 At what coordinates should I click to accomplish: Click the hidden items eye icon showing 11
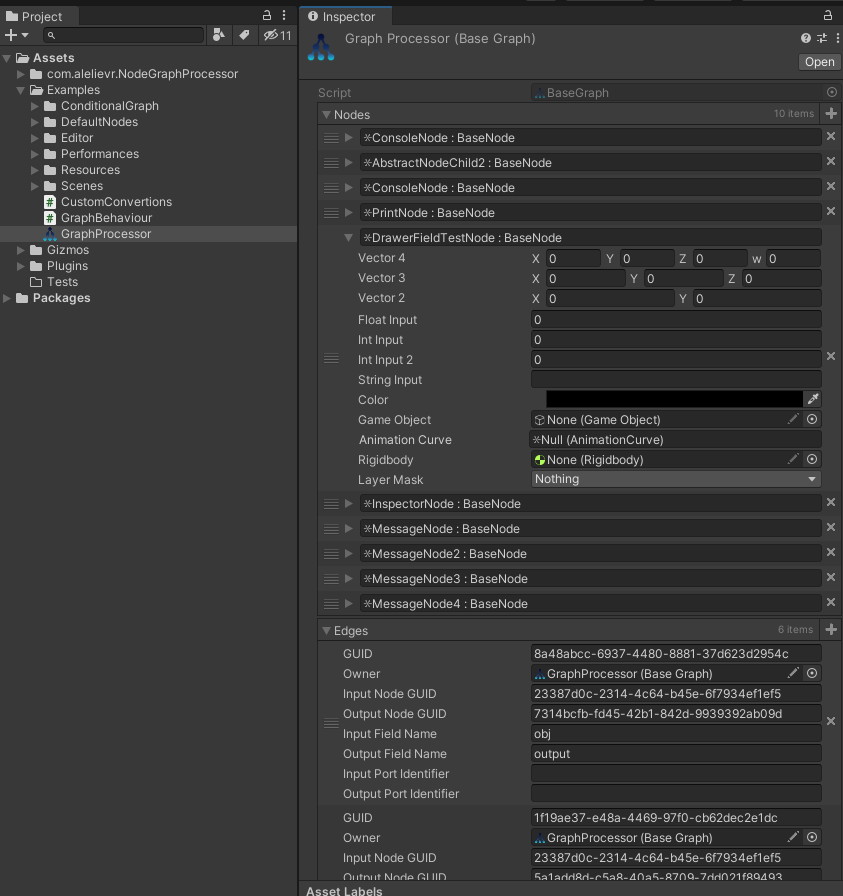[272, 34]
